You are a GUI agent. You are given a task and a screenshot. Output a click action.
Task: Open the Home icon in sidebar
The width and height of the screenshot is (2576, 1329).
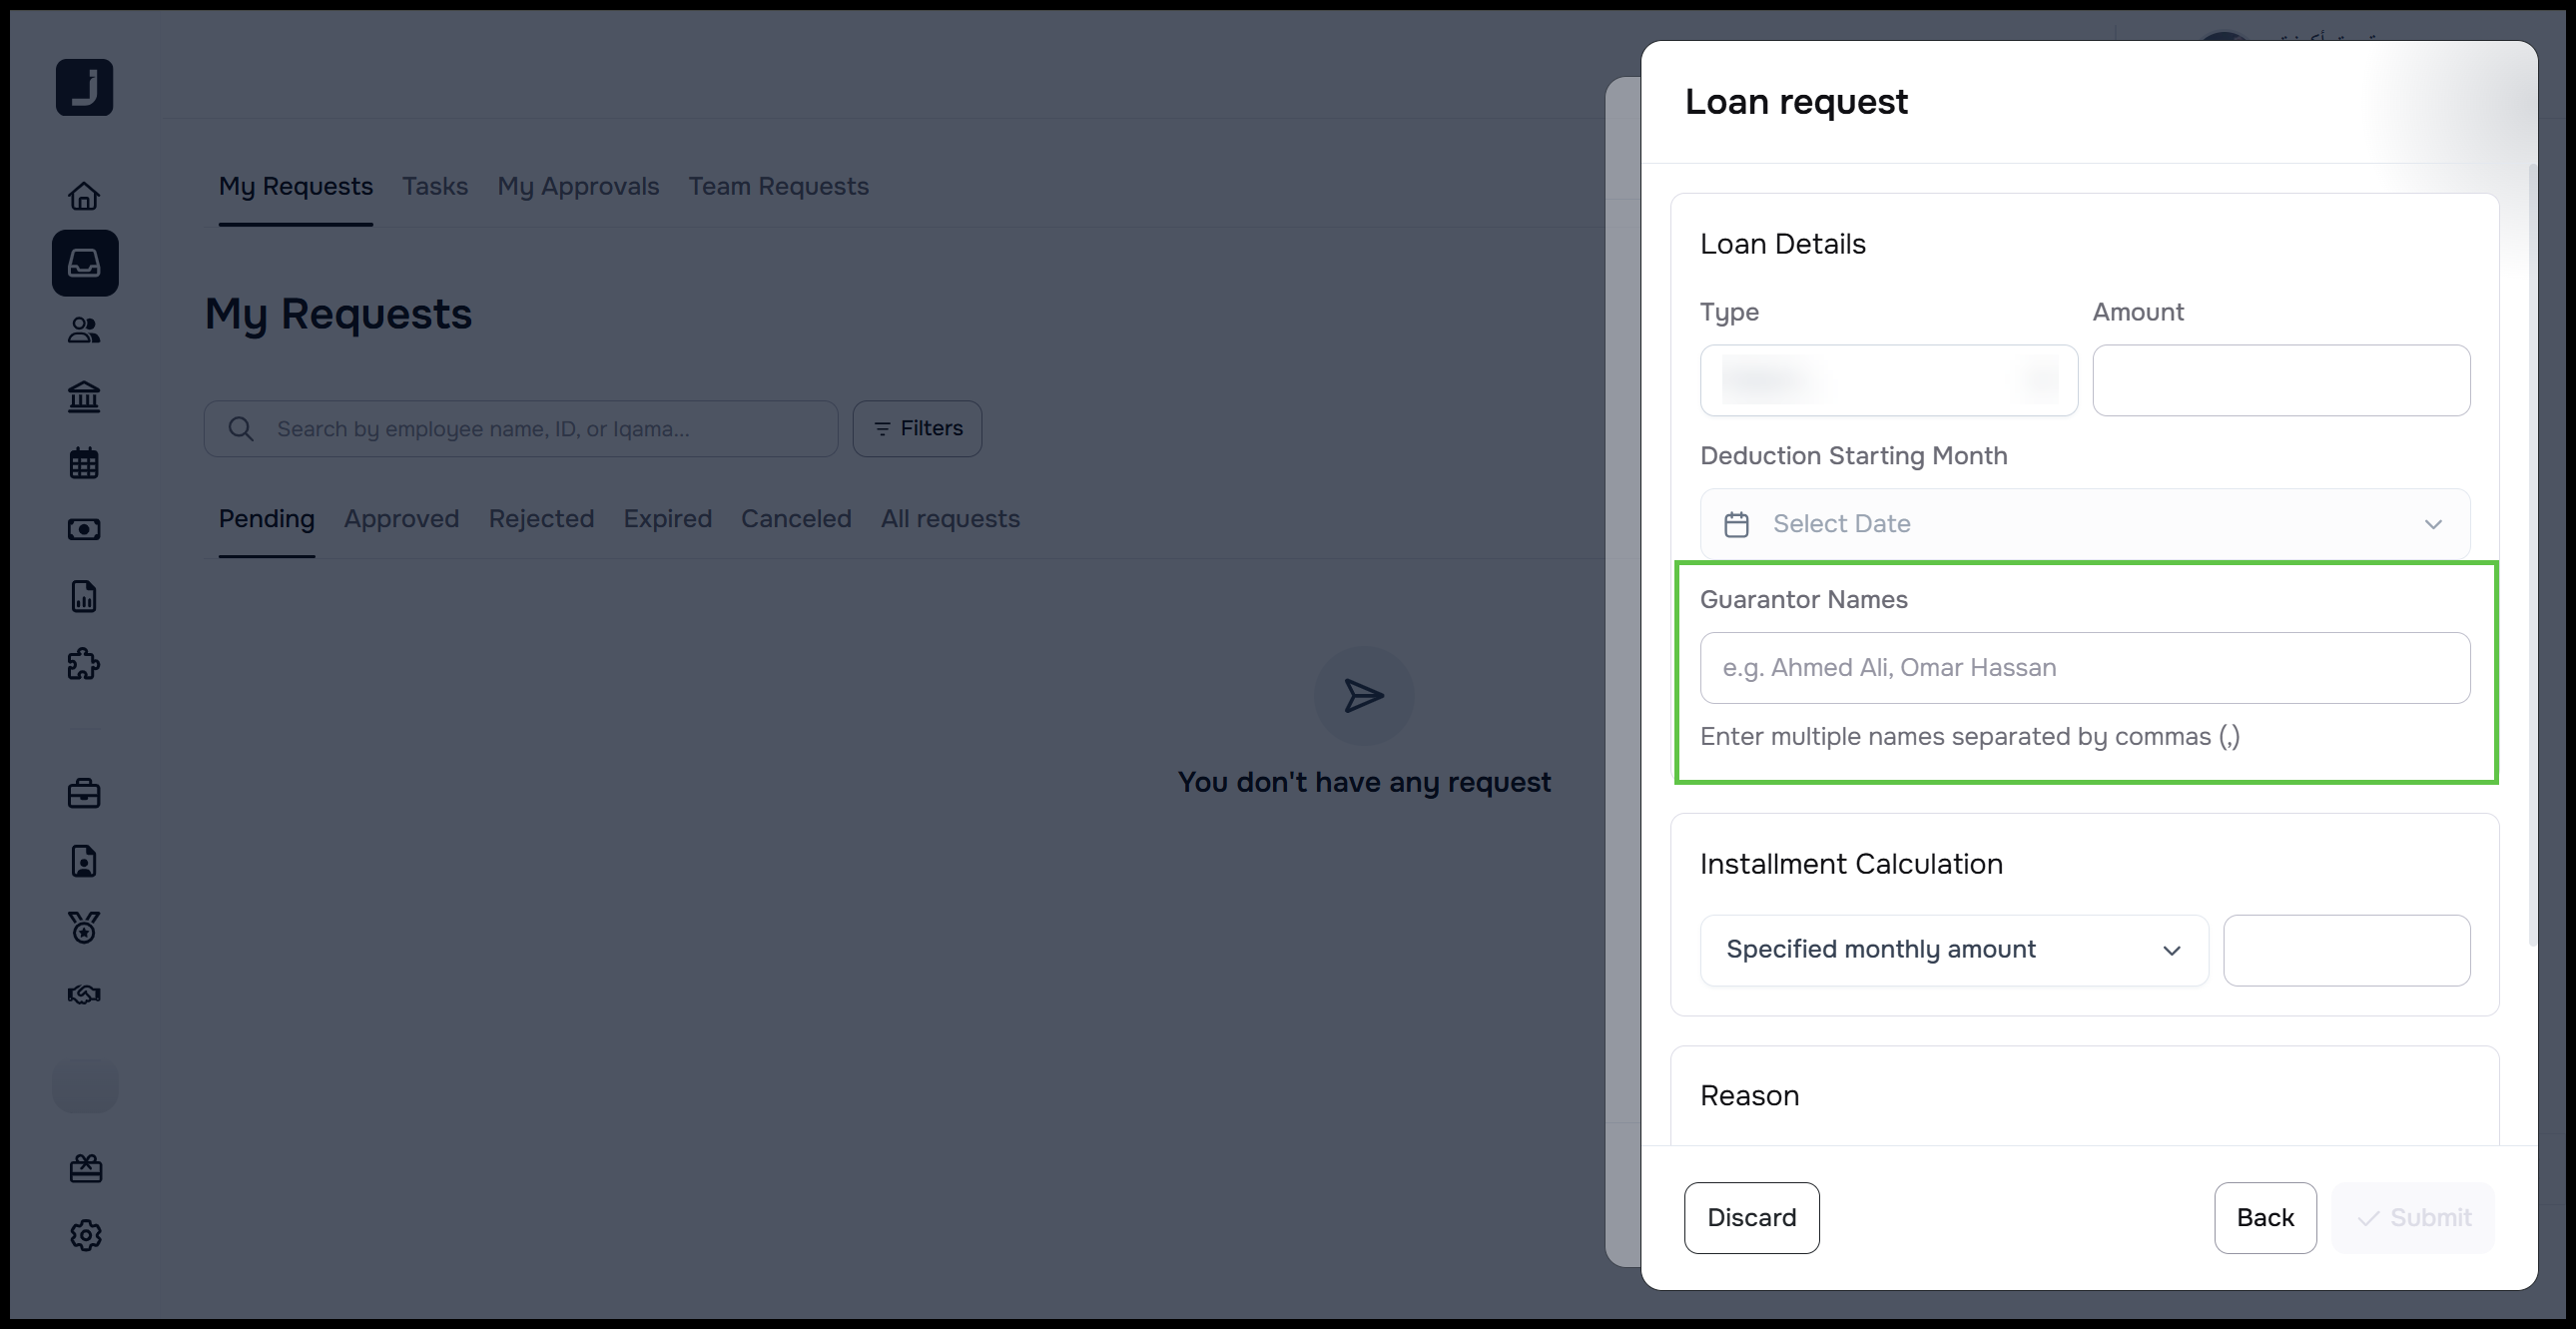click(x=84, y=196)
